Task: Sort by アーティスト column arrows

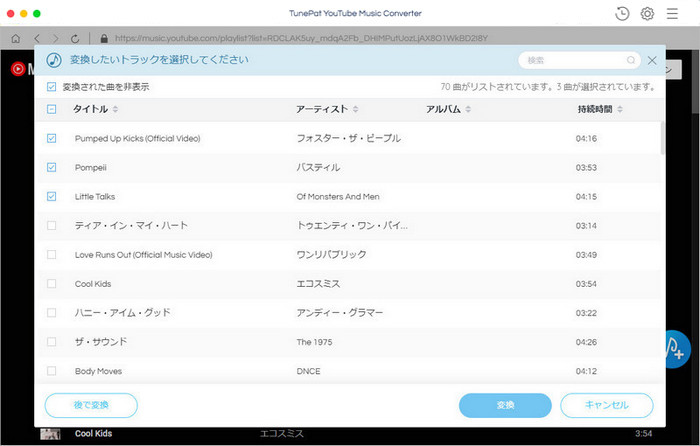Action: click(355, 109)
